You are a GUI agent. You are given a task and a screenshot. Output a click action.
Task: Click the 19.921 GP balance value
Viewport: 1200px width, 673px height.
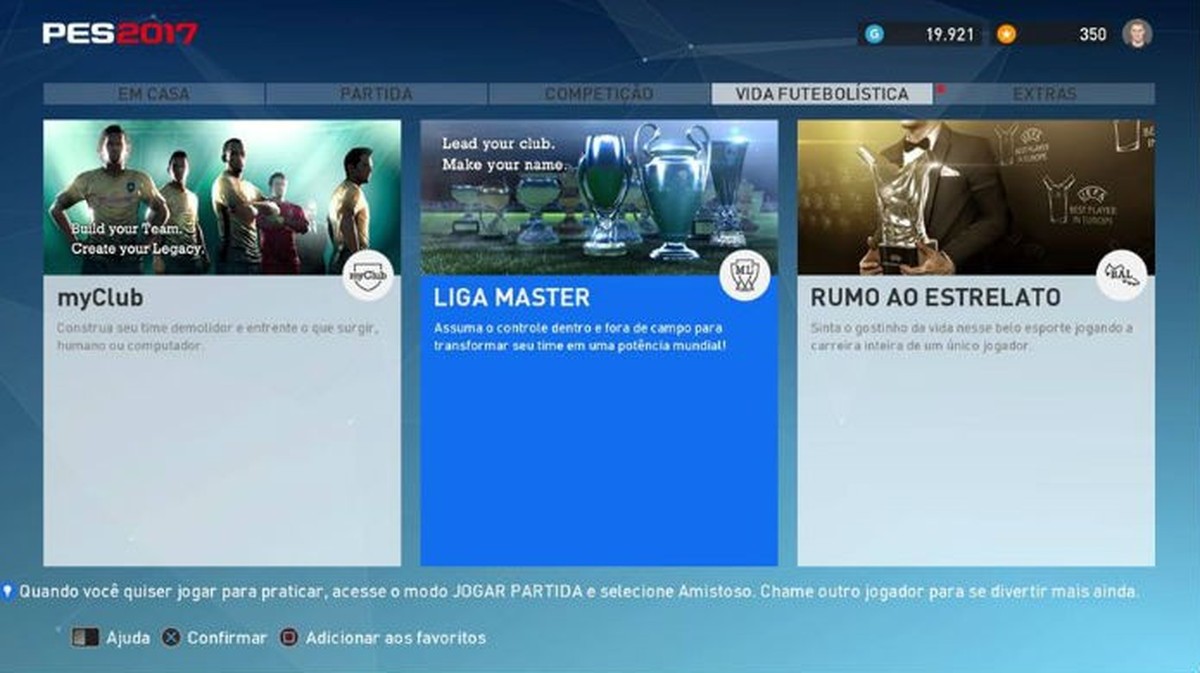pyautogui.click(x=950, y=34)
